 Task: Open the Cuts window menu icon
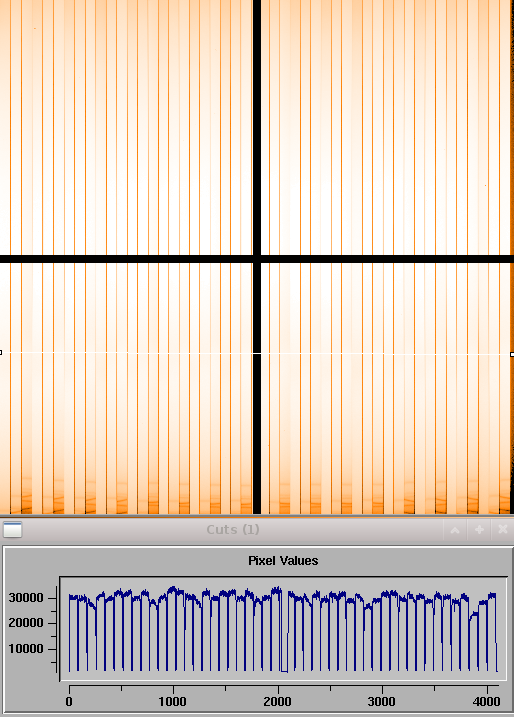(12, 530)
